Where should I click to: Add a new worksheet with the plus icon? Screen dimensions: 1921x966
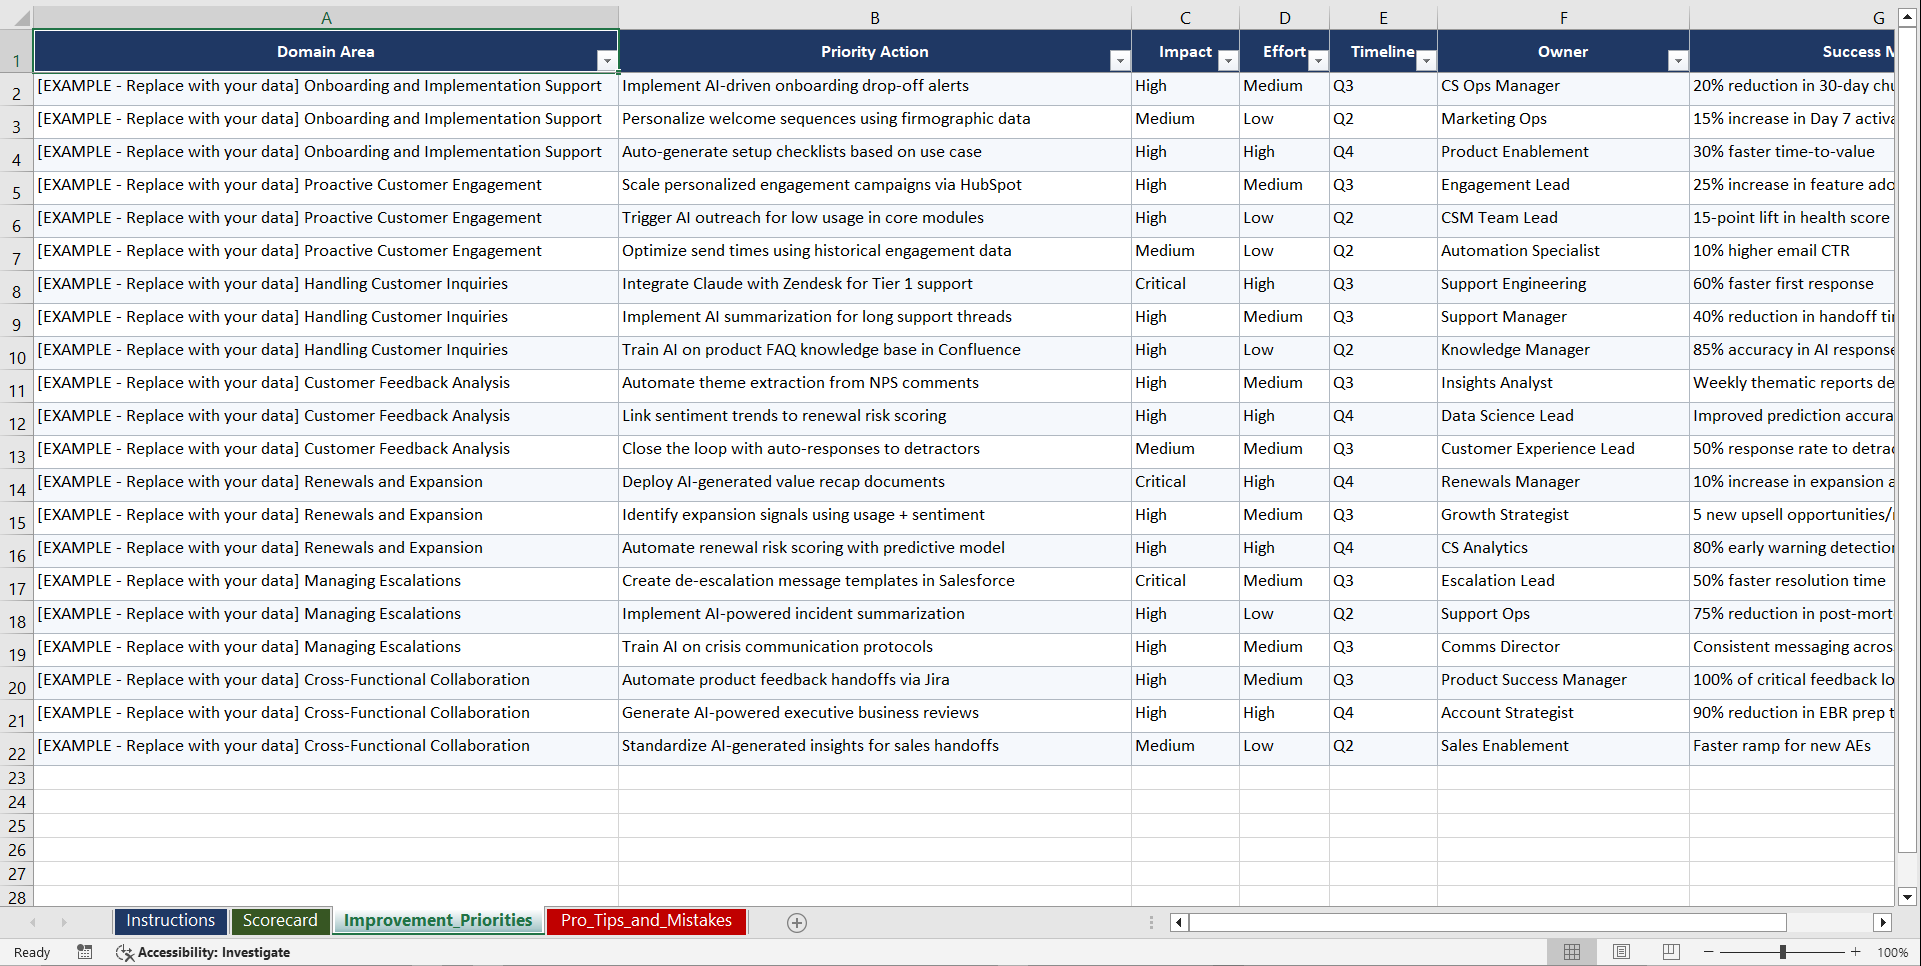coord(797,922)
